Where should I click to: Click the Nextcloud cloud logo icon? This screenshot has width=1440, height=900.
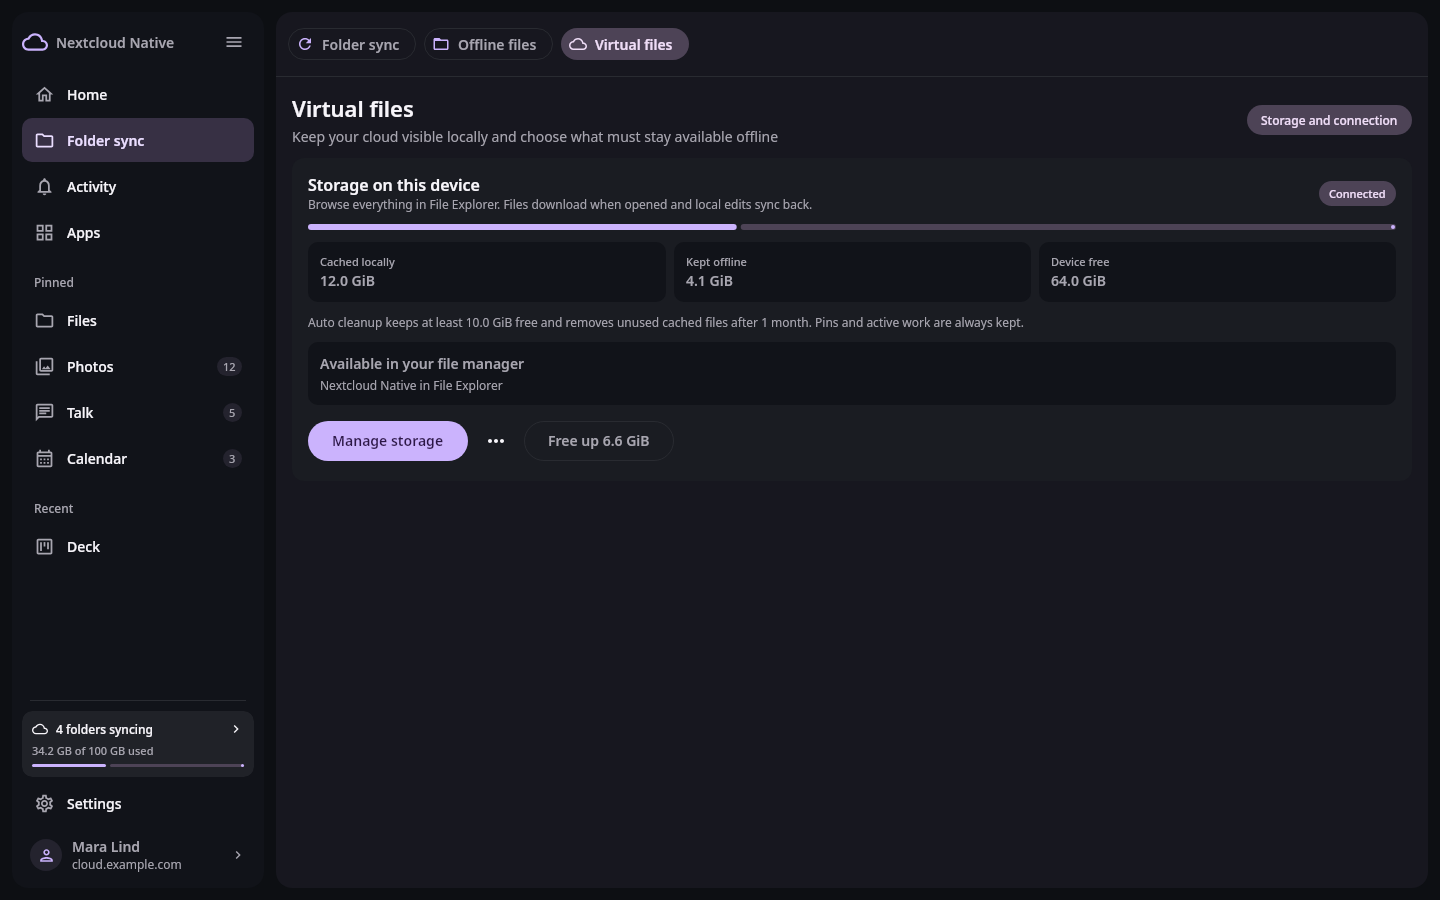point(35,42)
